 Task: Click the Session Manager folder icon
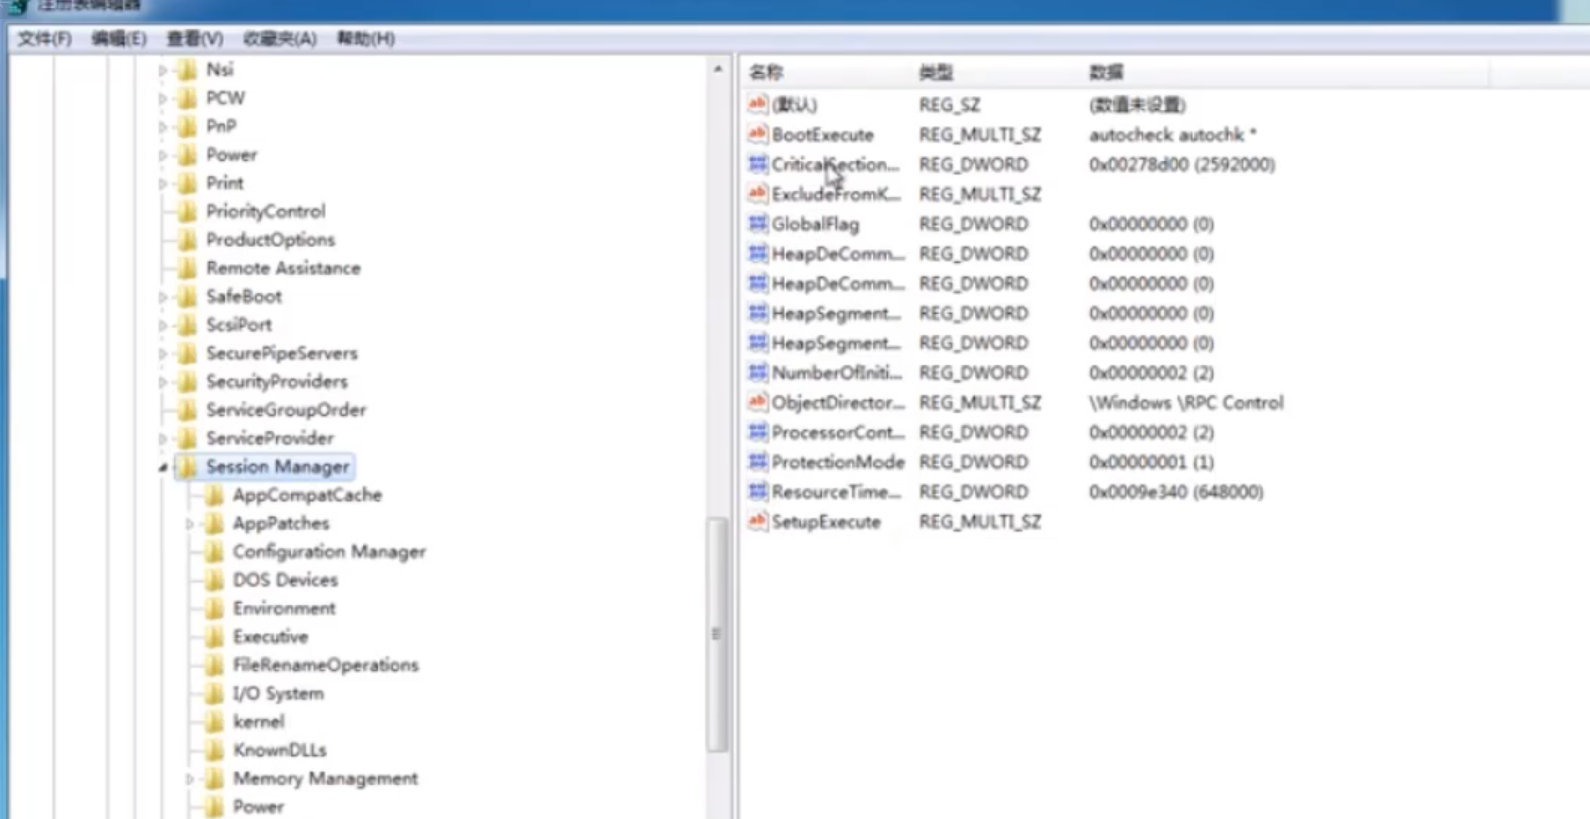pos(187,466)
